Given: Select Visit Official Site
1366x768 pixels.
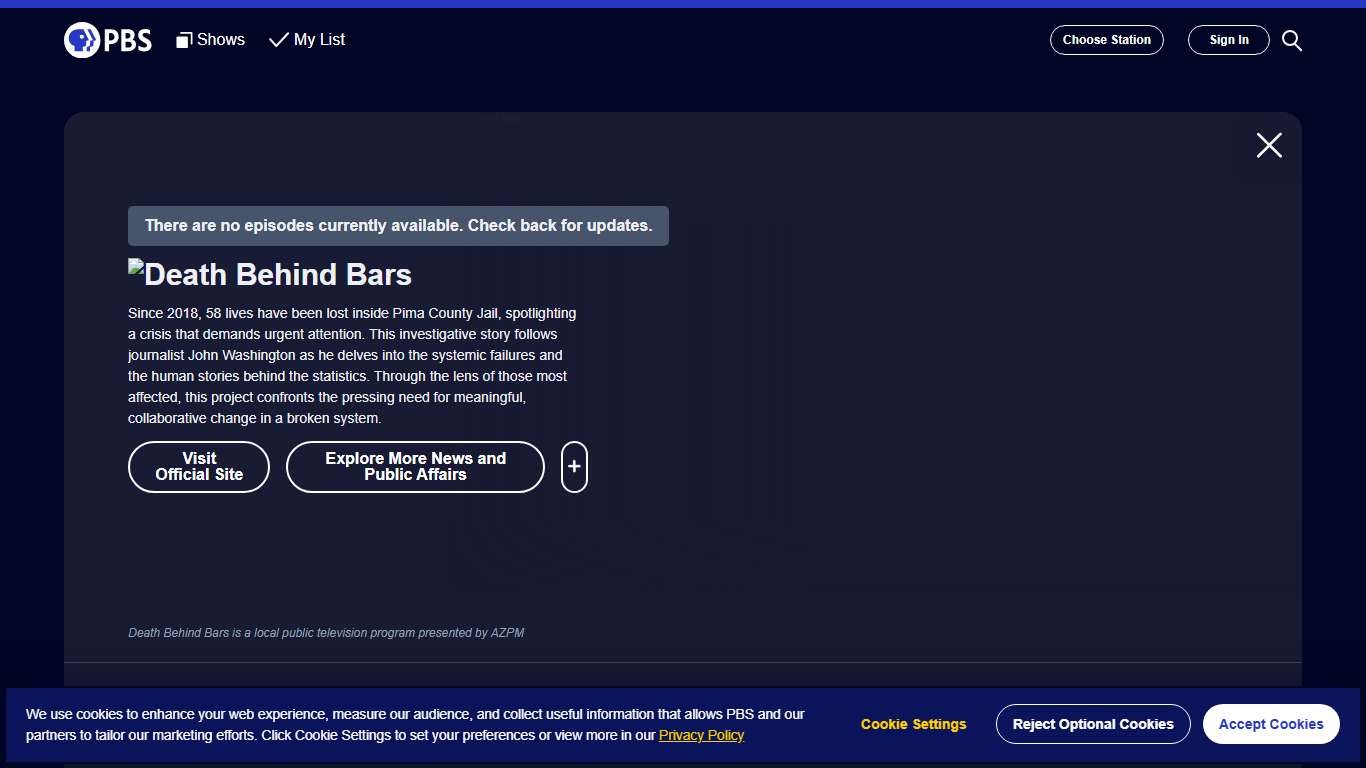Looking at the screenshot, I should pyautogui.click(x=198, y=467).
